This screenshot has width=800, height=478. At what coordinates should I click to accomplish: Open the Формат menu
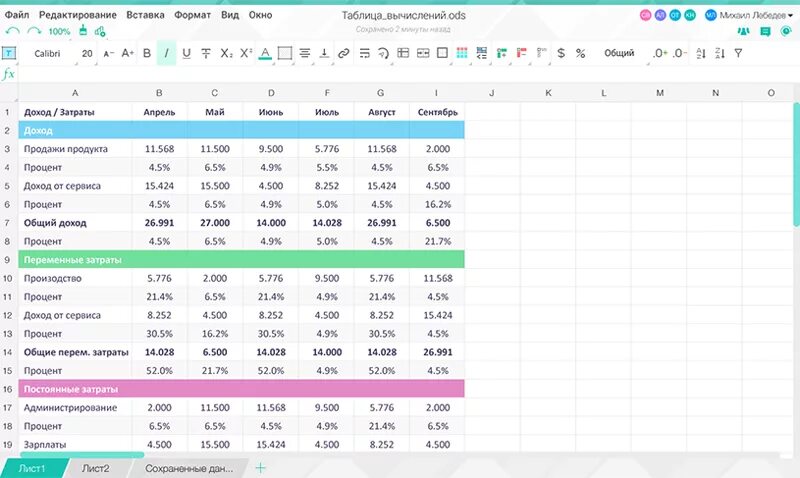(192, 15)
